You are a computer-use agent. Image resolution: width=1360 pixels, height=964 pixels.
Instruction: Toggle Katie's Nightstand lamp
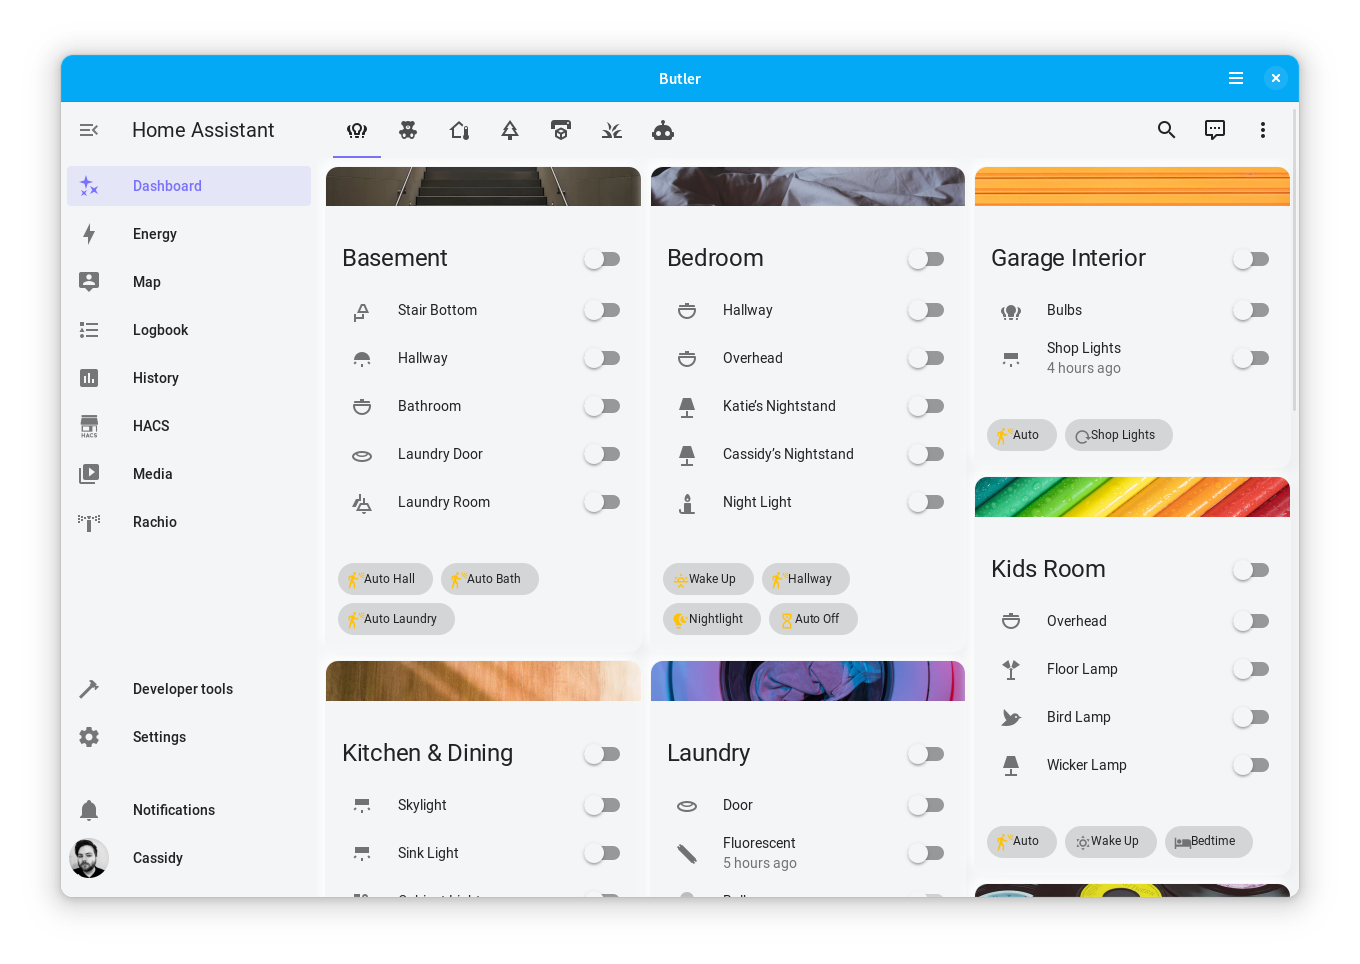926,406
